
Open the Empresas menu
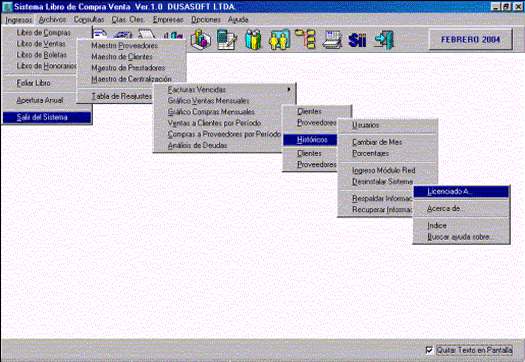pyautogui.click(x=168, y=20)
